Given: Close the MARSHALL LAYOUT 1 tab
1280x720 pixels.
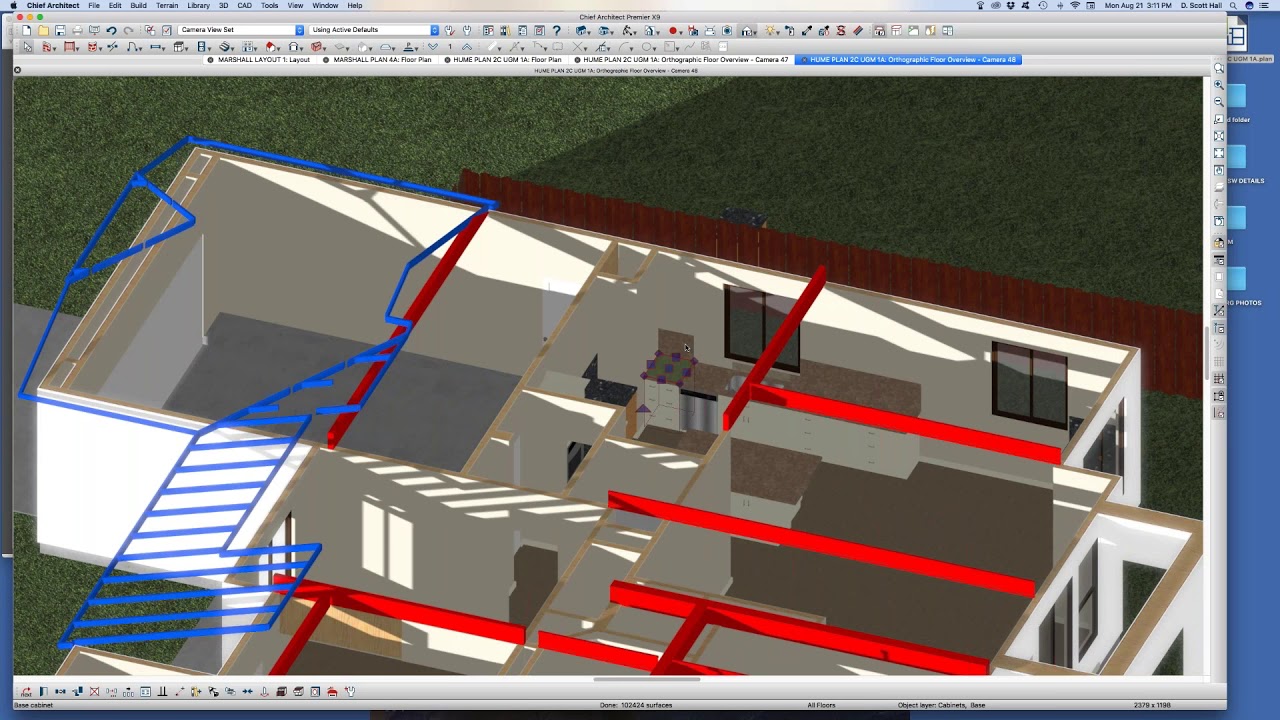Looking at the screenshot, I should (x=211, y=60).
